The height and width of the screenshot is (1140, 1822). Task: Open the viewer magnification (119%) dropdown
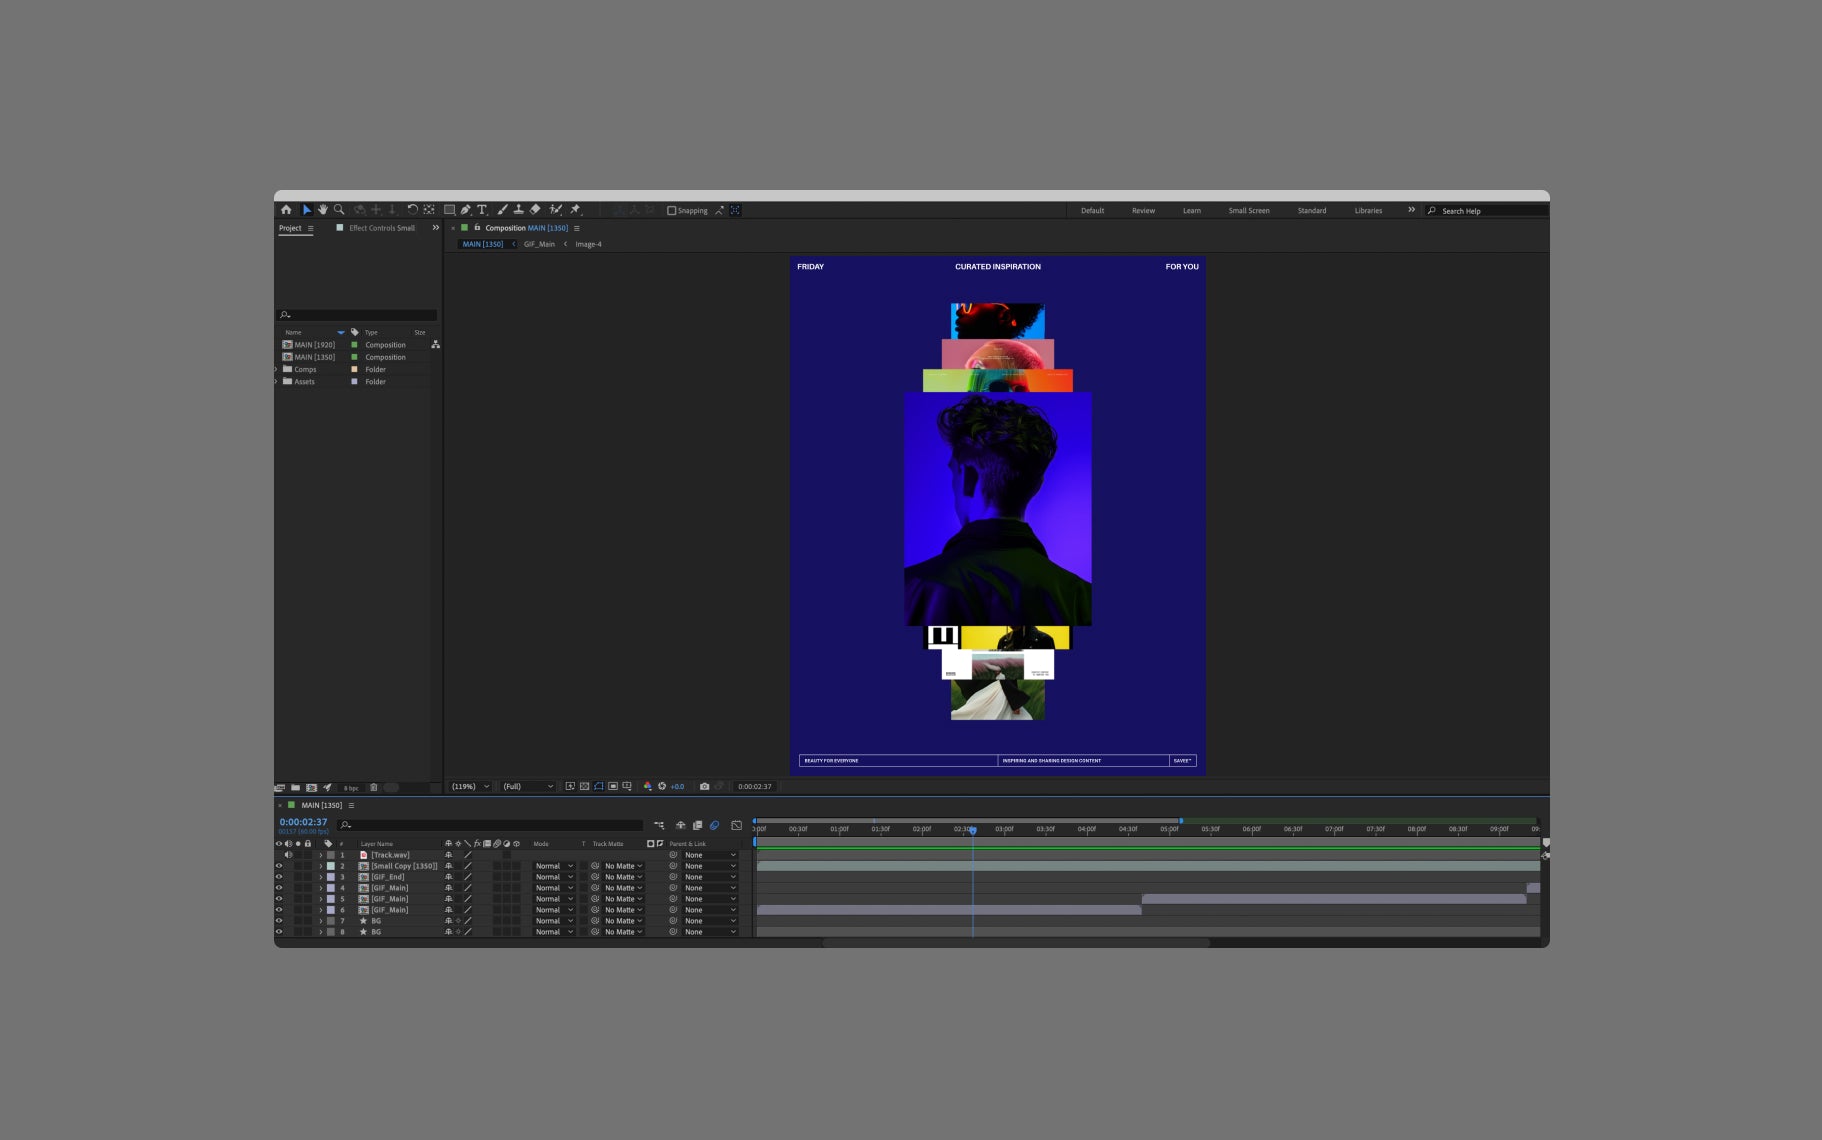click(470, 786)
